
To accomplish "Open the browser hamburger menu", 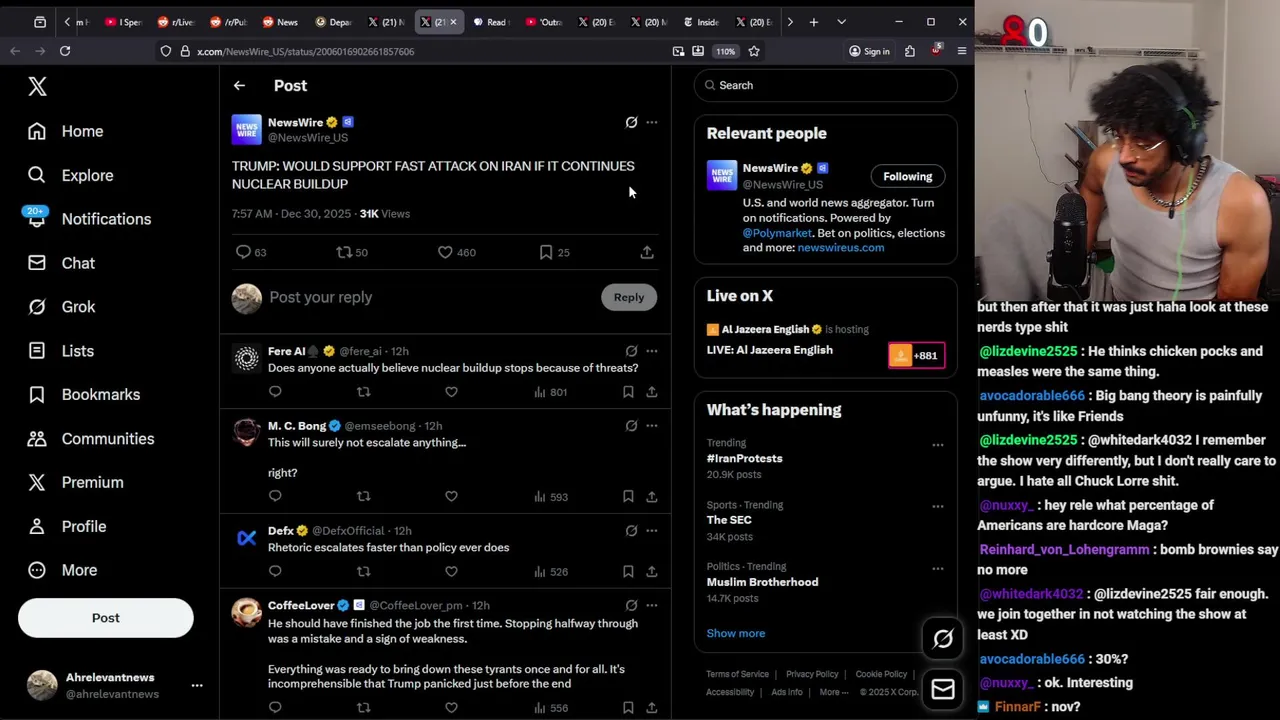I will [x=962, y=51].
